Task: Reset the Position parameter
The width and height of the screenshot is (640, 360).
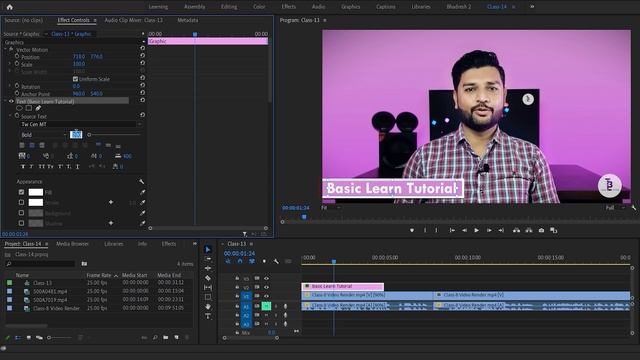Action: (142, 56)
